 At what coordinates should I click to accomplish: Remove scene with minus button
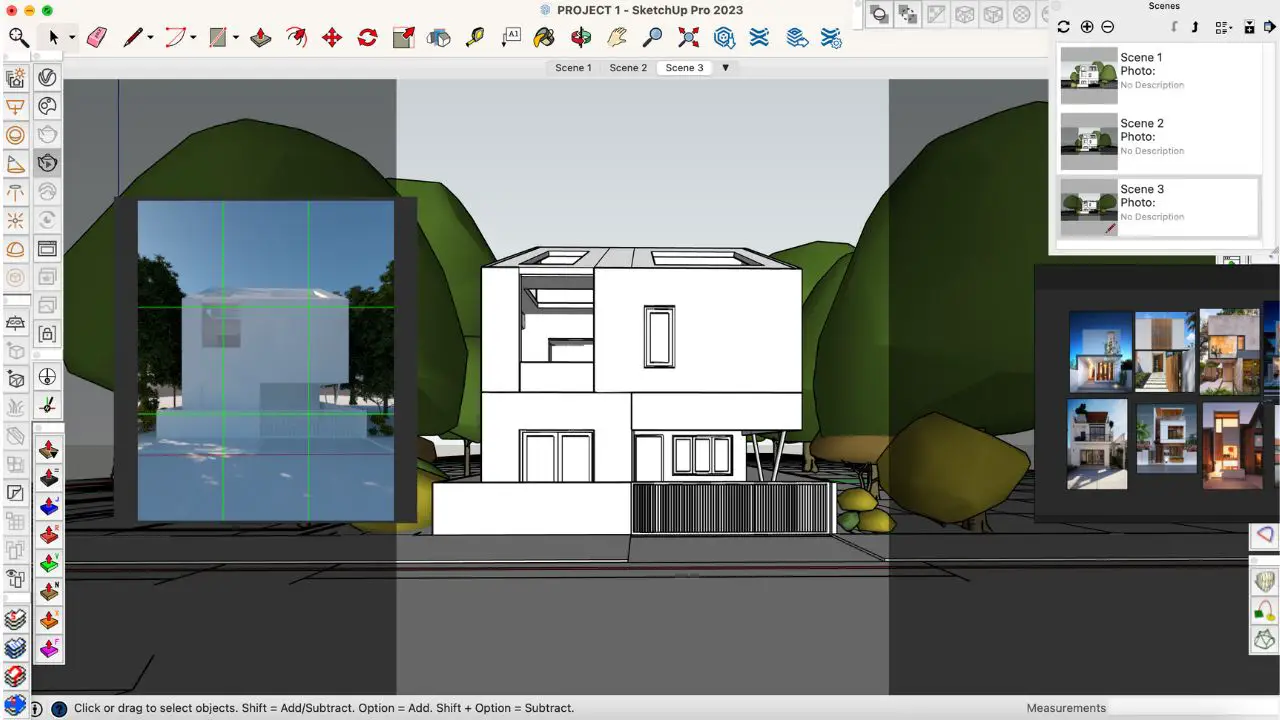pos(1107,27)
